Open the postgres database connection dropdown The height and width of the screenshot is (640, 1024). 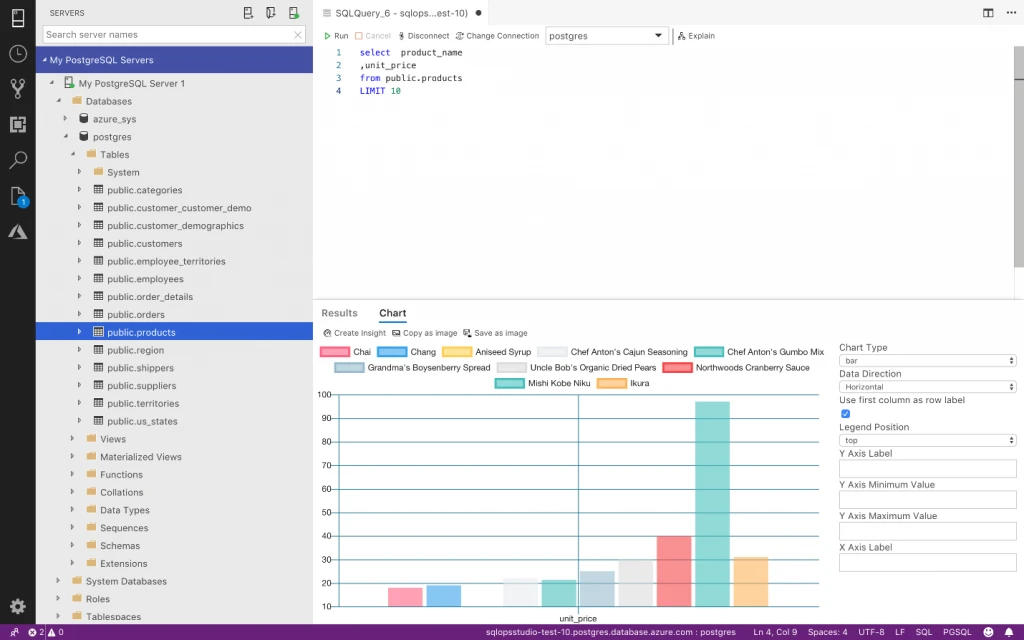(606, 35)
